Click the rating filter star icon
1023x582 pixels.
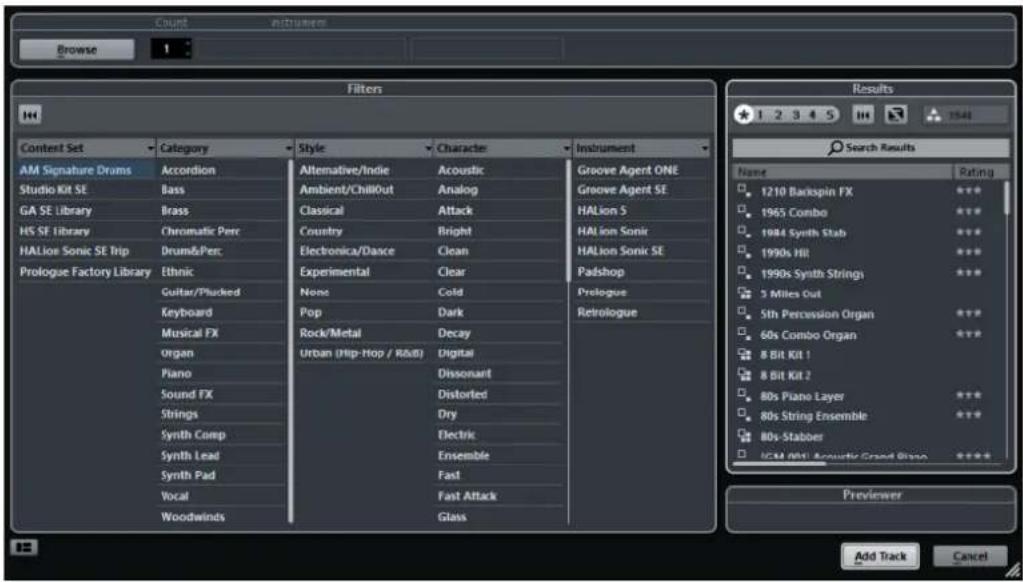[743, 115]
